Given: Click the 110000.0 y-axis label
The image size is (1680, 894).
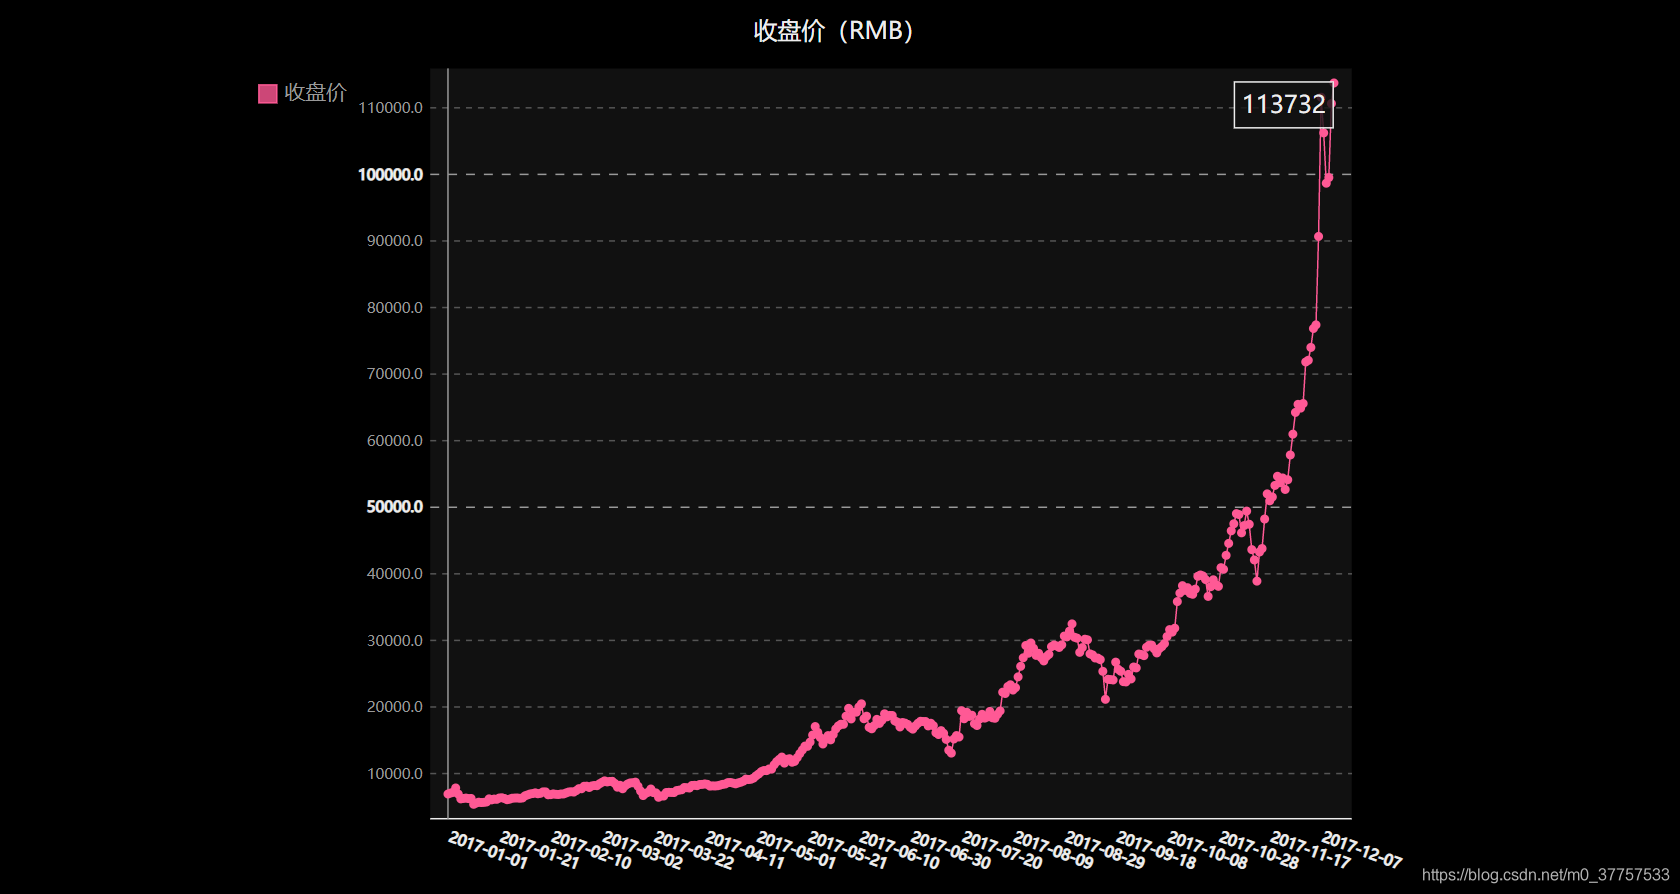Looking at the screenshot, I should coord(391,108).
